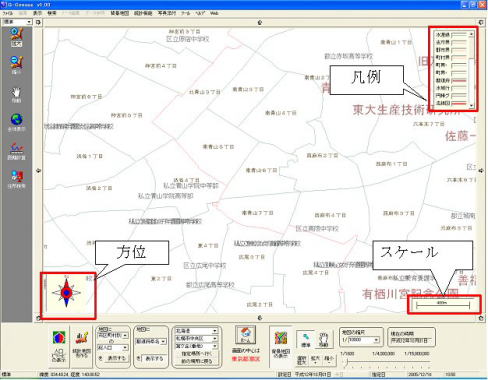
Task: Click the globe full-view icon
Action: pos(16,122)
